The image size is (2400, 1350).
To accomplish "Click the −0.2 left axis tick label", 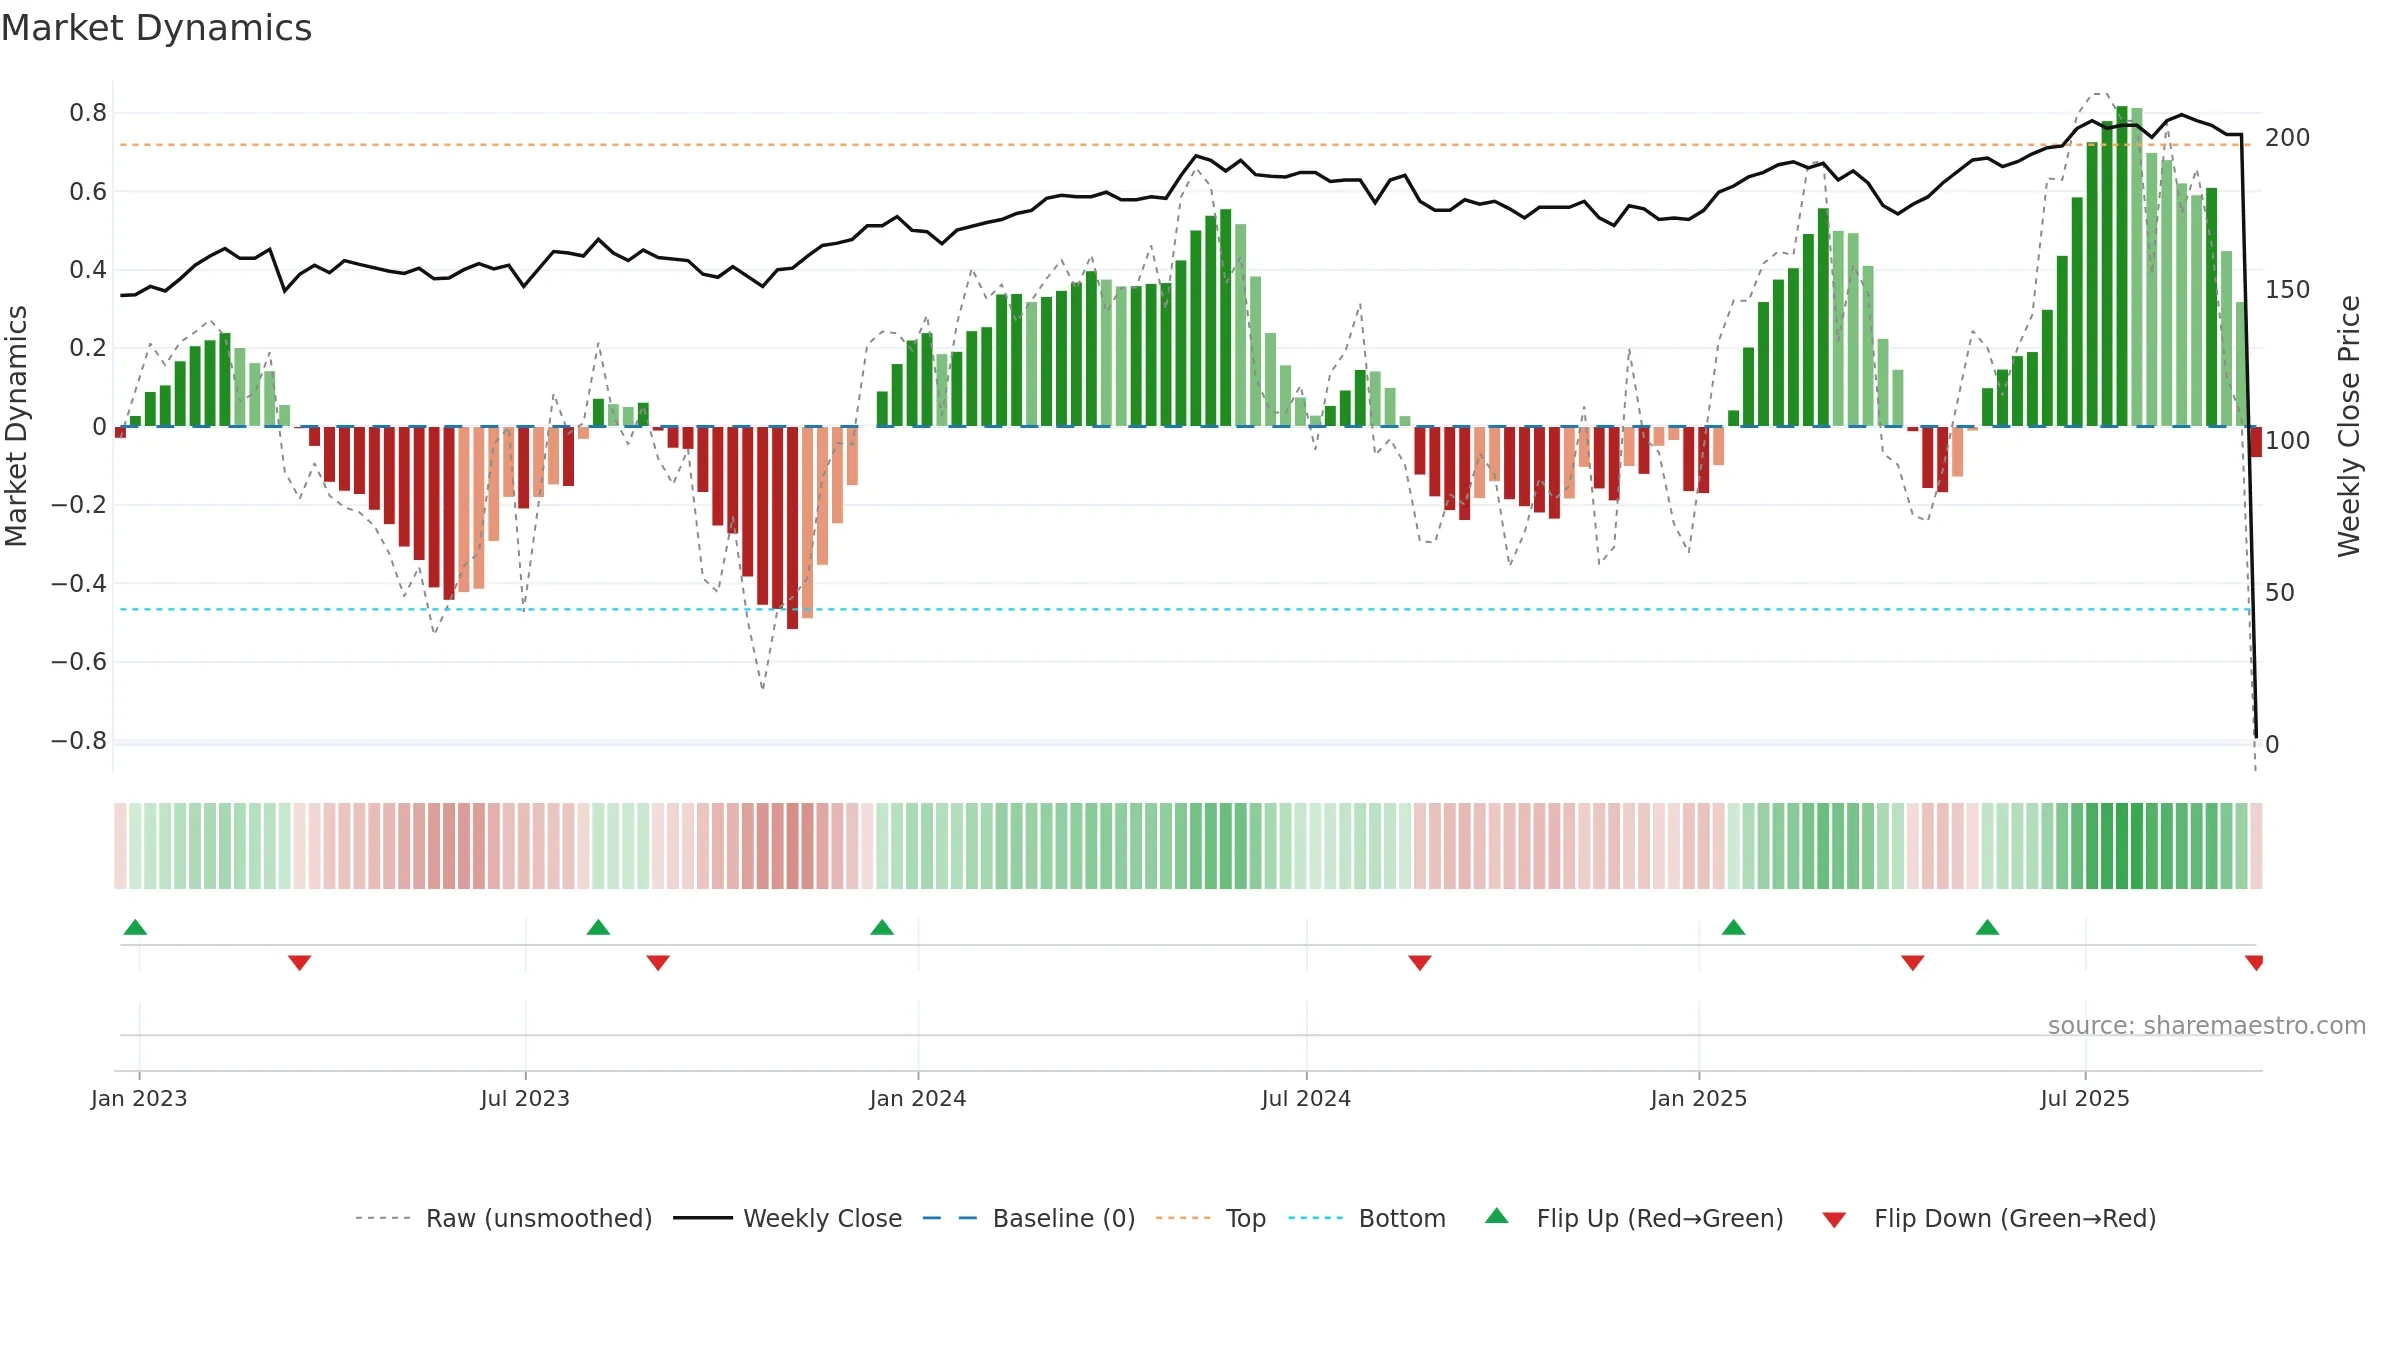I will 79,505.
